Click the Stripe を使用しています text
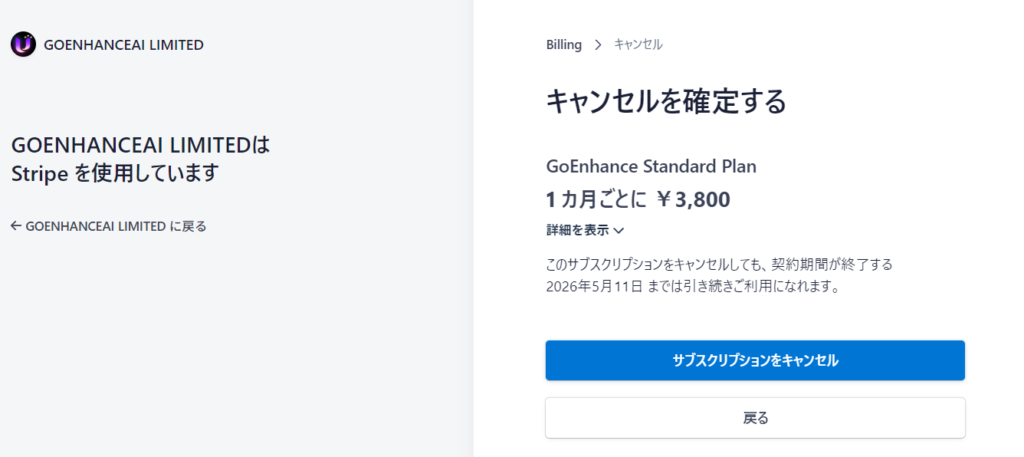Image resolution: width=1024 pixels, height=457 pixels. coord(114,173)
